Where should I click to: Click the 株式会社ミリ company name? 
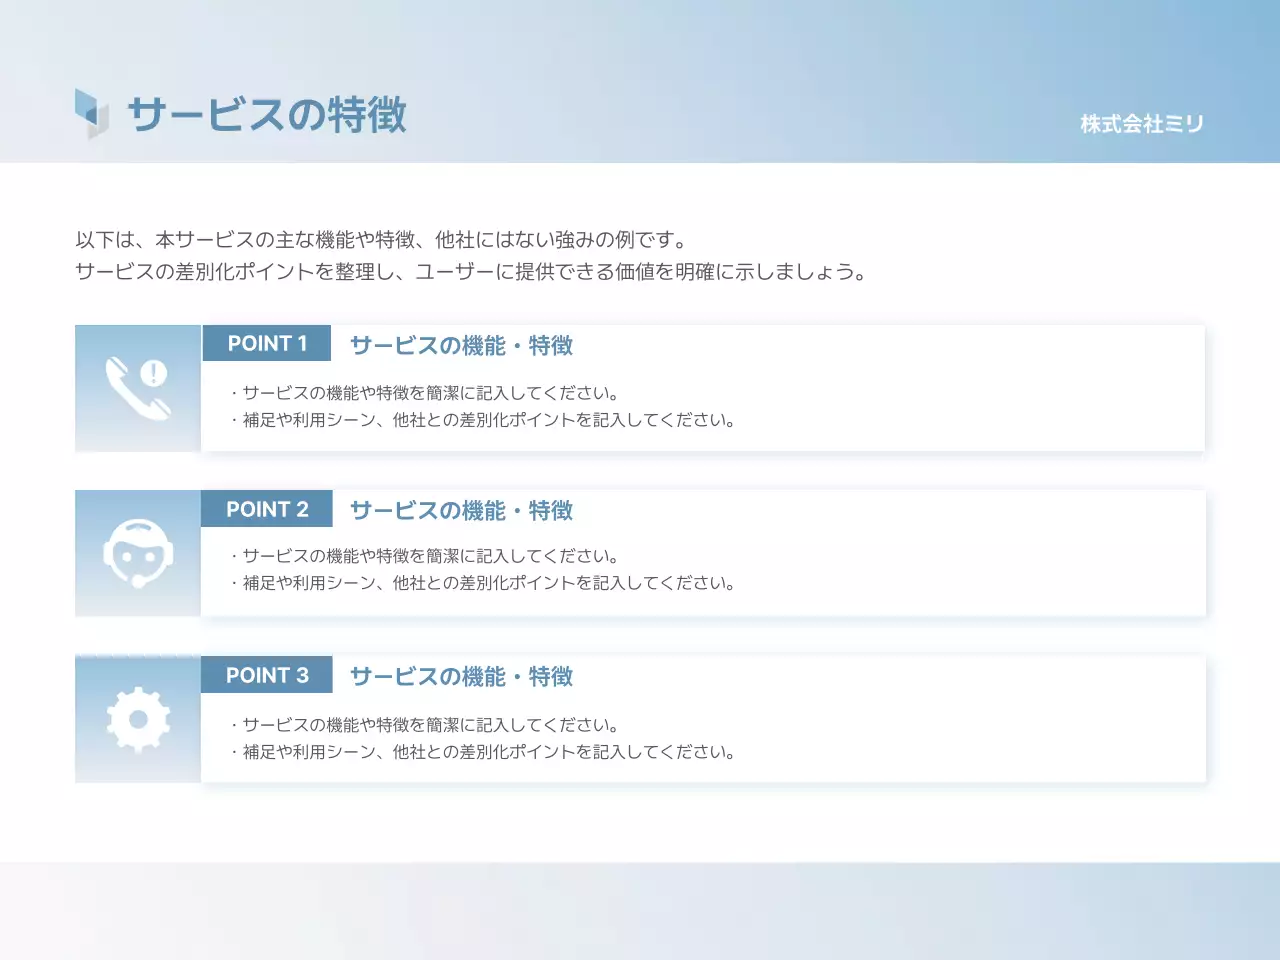pyautogui.click(x=1143, y=124)
